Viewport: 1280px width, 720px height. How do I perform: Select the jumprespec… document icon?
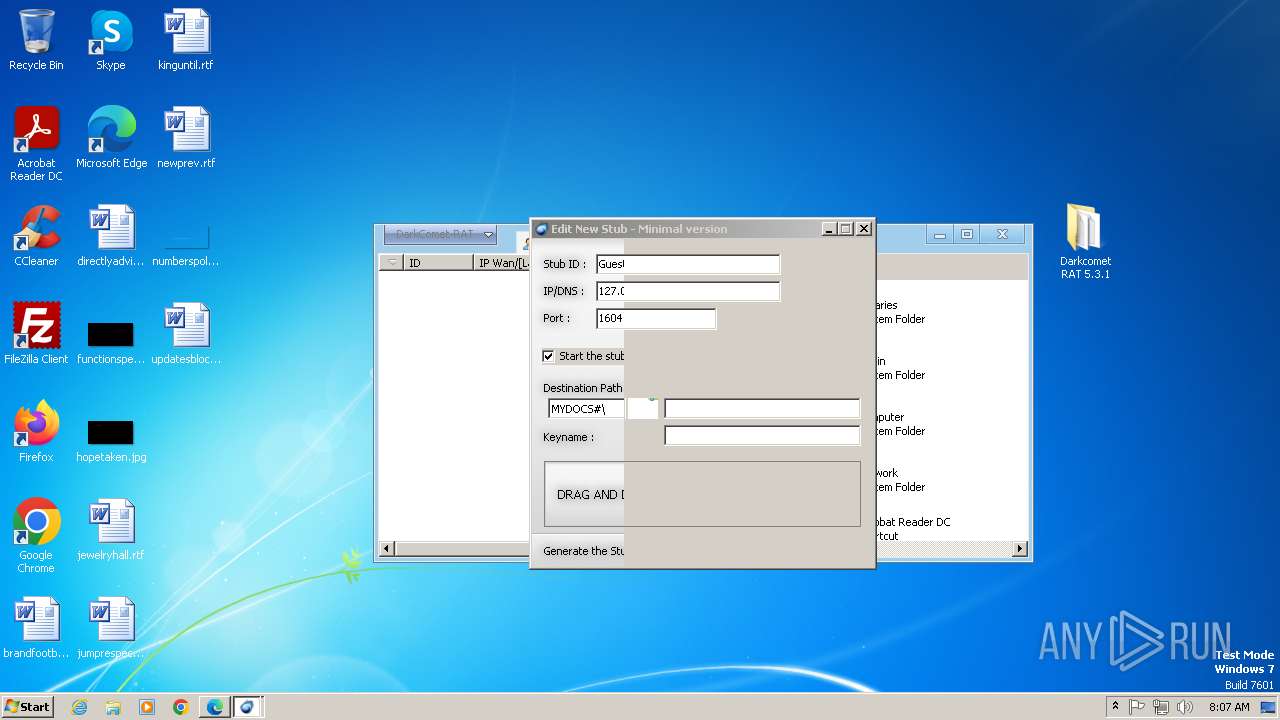[111, 628]
